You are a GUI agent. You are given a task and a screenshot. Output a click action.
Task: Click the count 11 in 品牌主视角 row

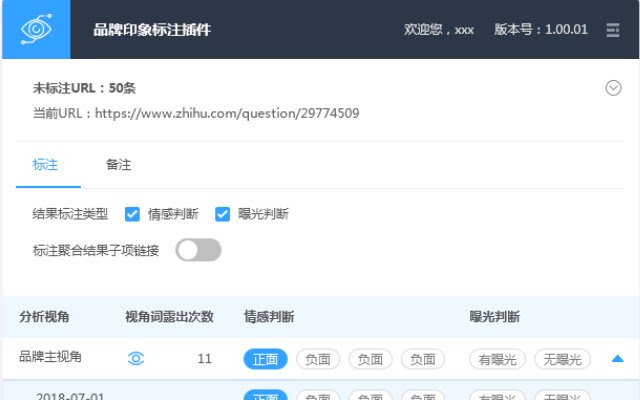tap(204, 359)
